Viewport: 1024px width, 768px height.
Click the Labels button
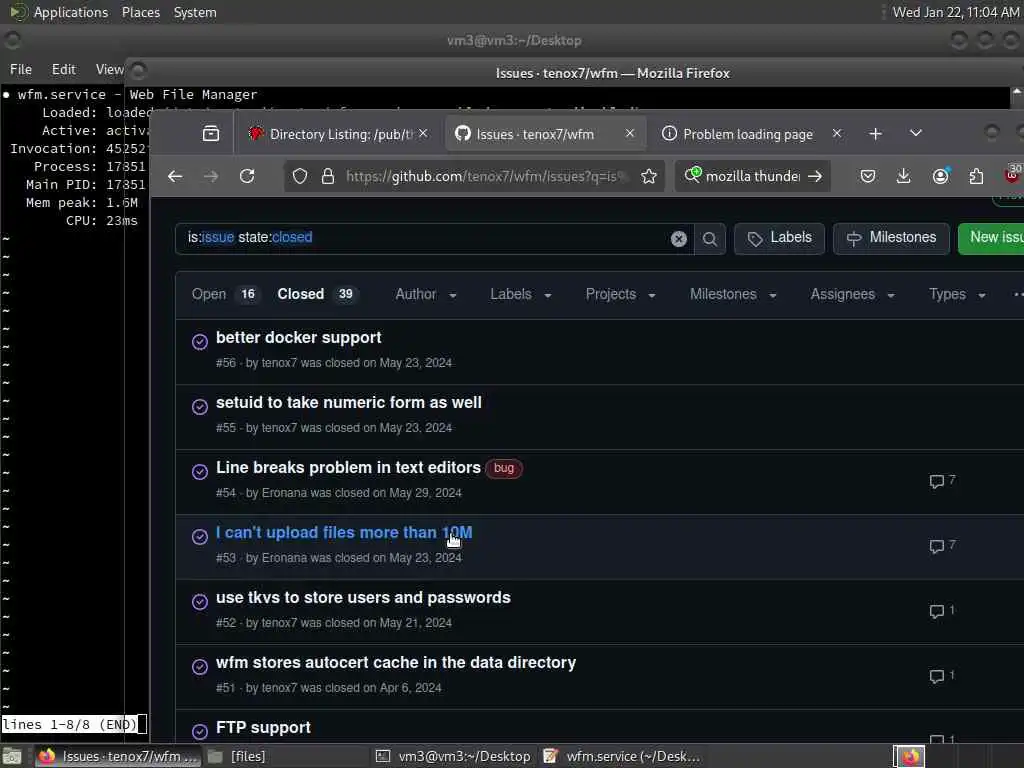coord(779,238)
